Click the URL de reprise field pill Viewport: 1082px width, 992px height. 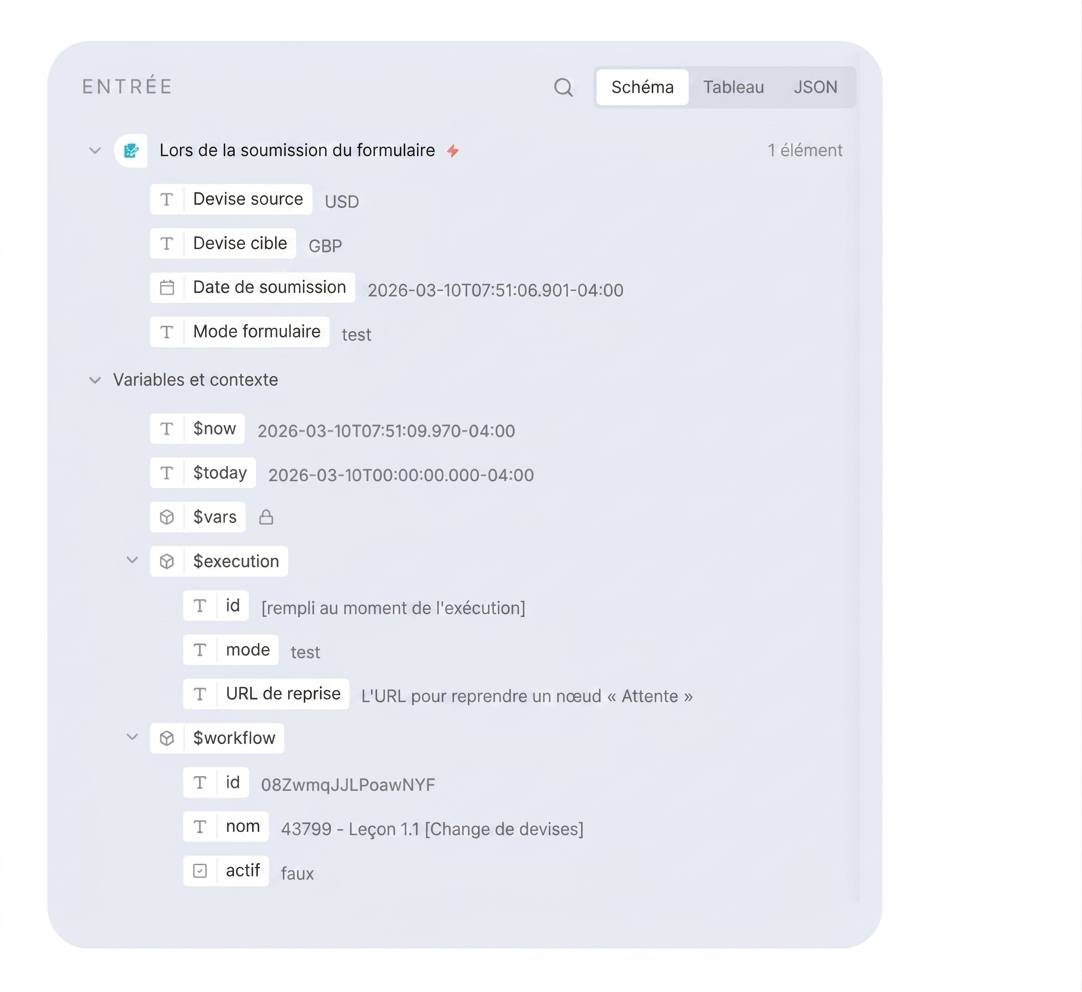pyautogui.click(x=266, y=694)
